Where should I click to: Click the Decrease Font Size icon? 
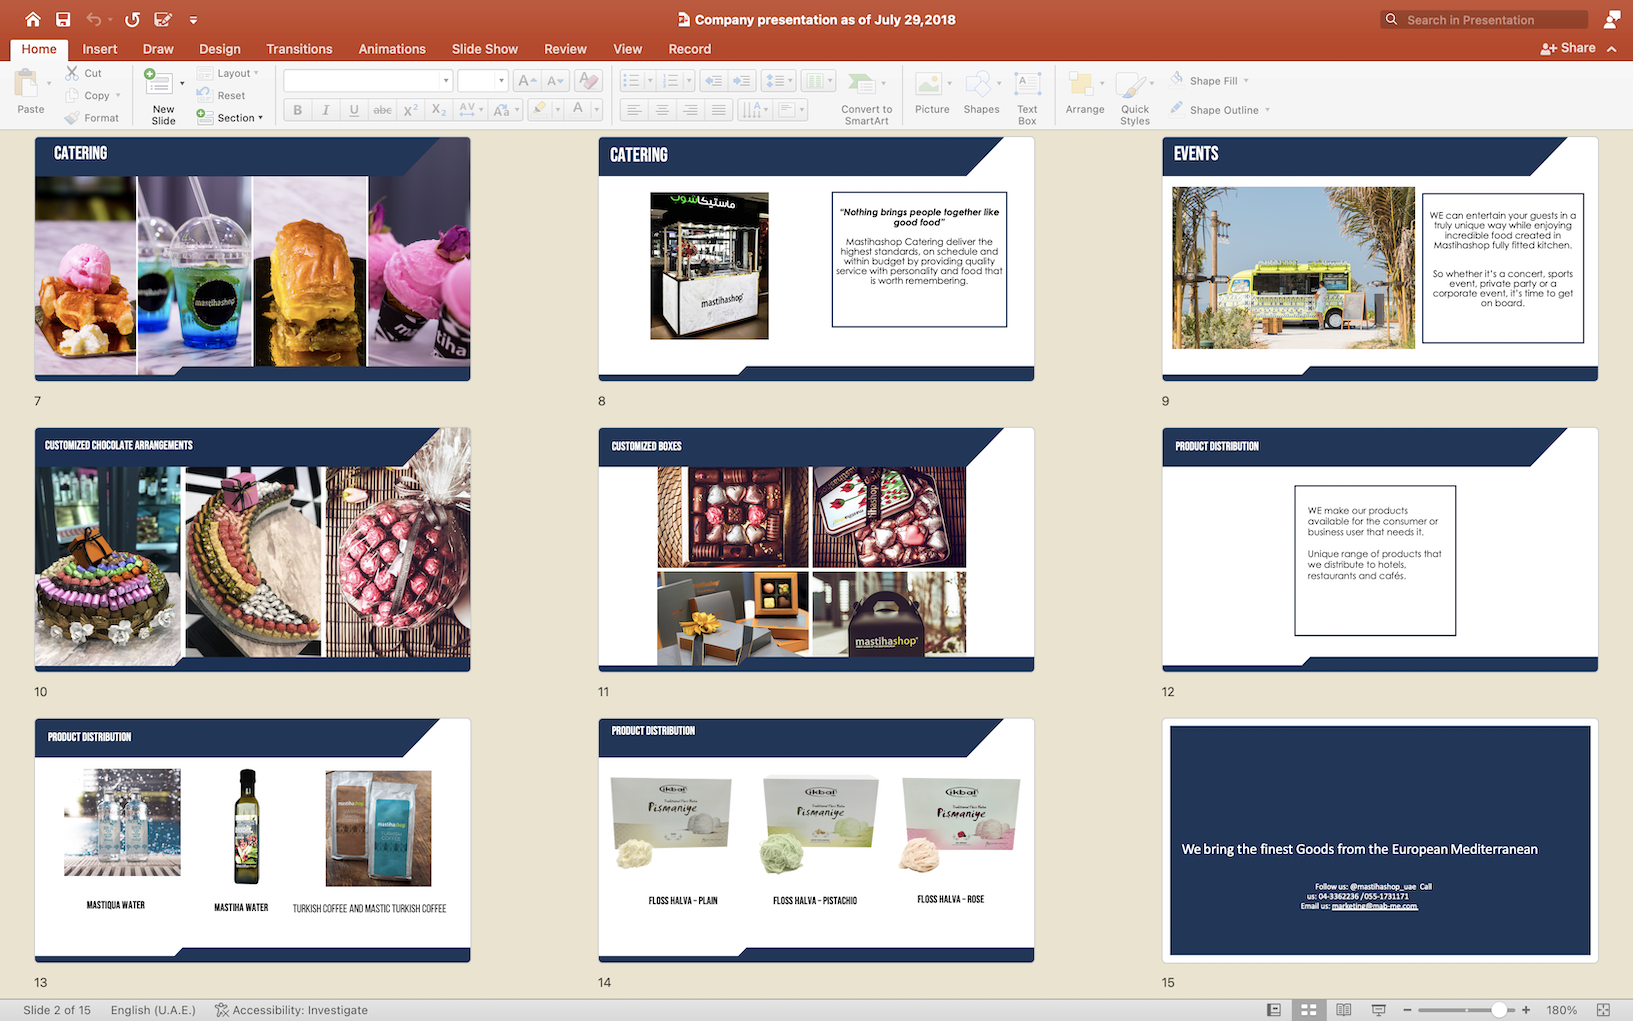tap(555, 81)
